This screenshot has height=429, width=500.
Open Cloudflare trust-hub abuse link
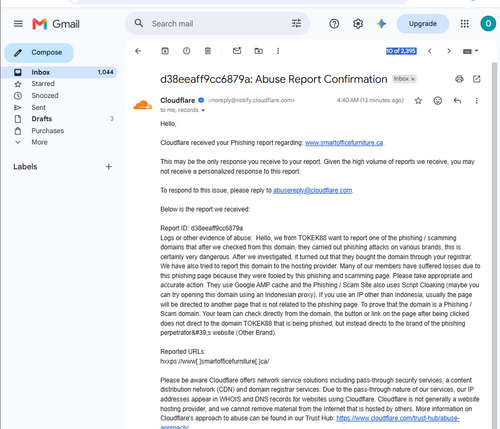point(398,418)
